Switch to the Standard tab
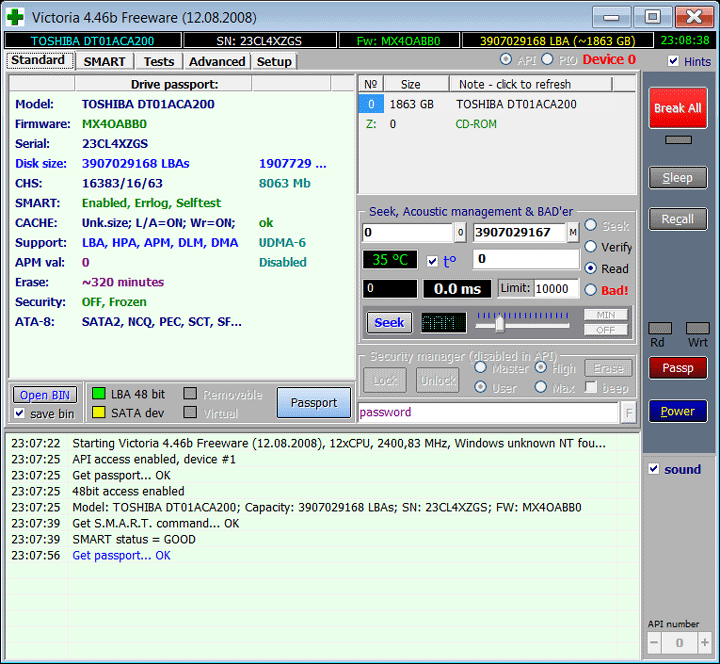This screenshot has width=720, height=664. [x=40, y=61]
